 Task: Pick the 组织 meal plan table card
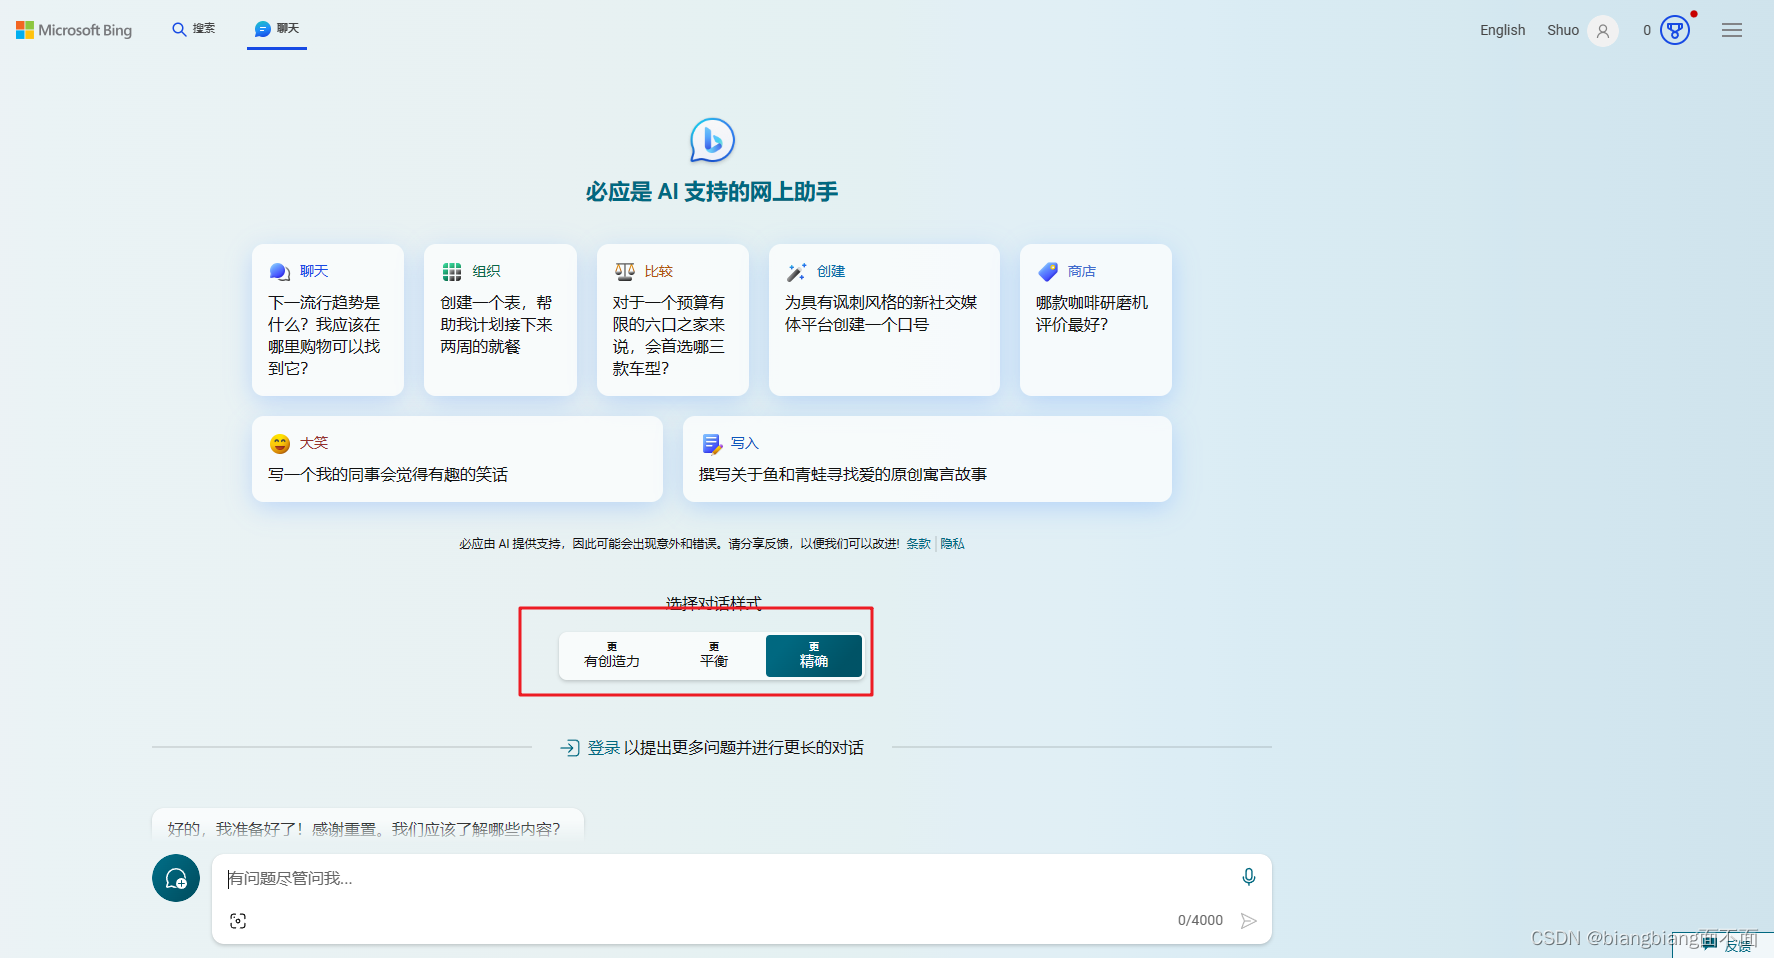pos(500,320)
